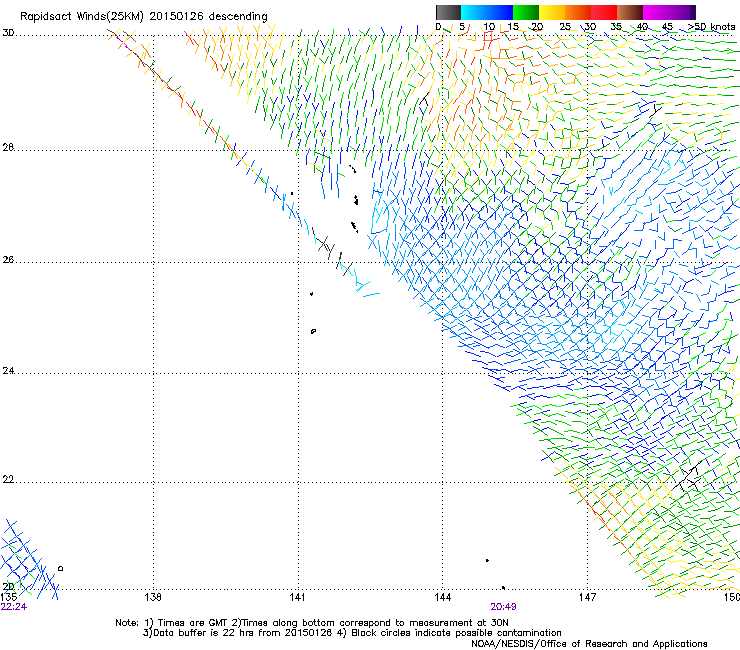The width and height of the screenshot is (740, 650).
Task: Click the latitude label '28'
Action: 8,148
